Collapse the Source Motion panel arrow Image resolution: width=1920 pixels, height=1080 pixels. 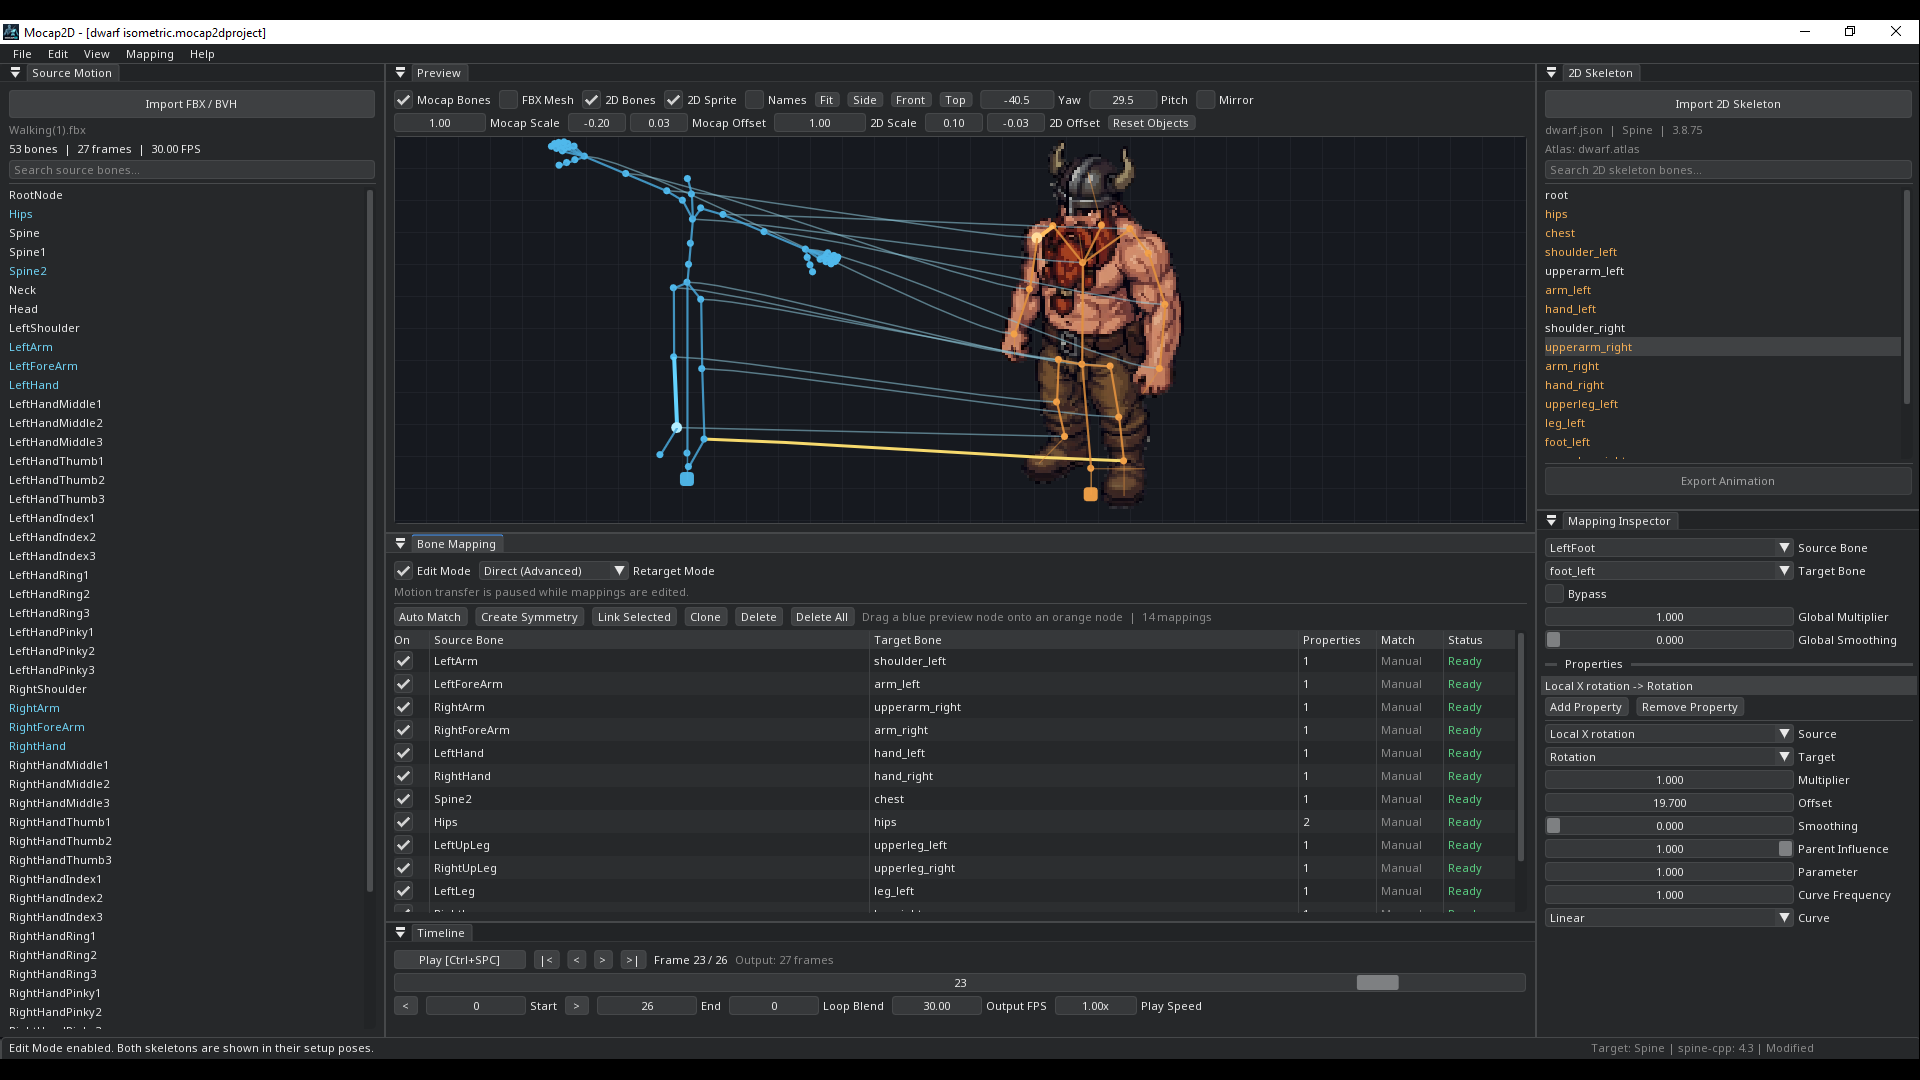(x=15, y=73)
